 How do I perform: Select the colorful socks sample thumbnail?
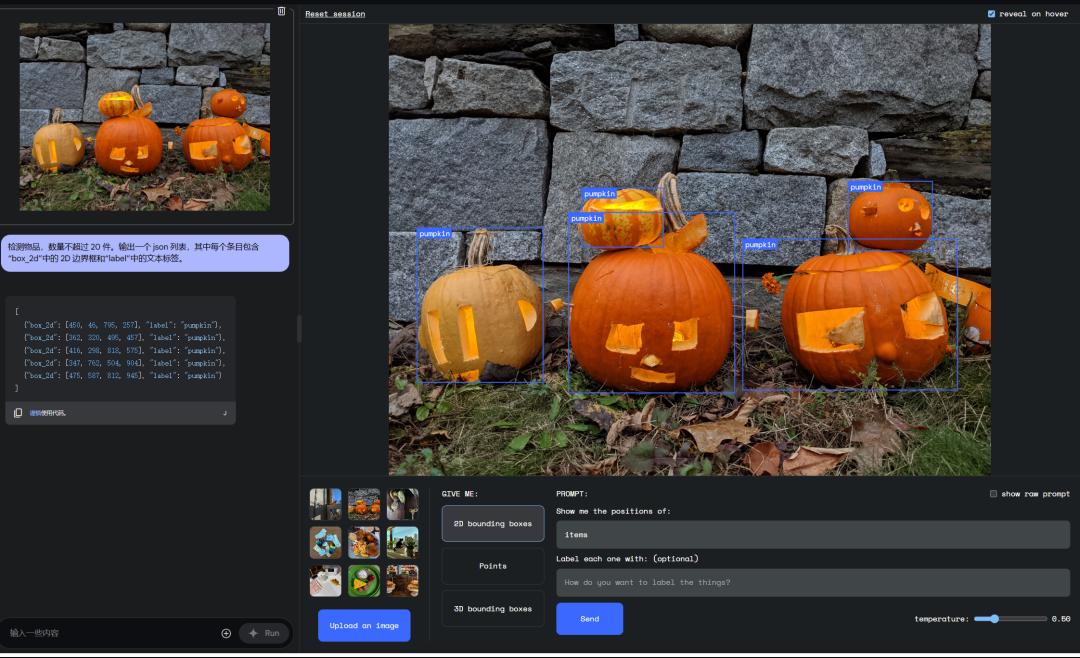click(x=325, y=543)
